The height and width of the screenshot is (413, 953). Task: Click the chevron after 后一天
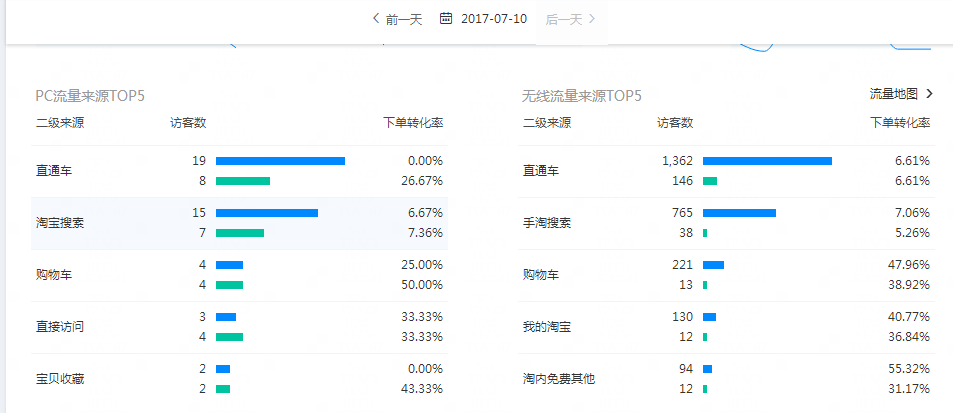click(593, 18)
